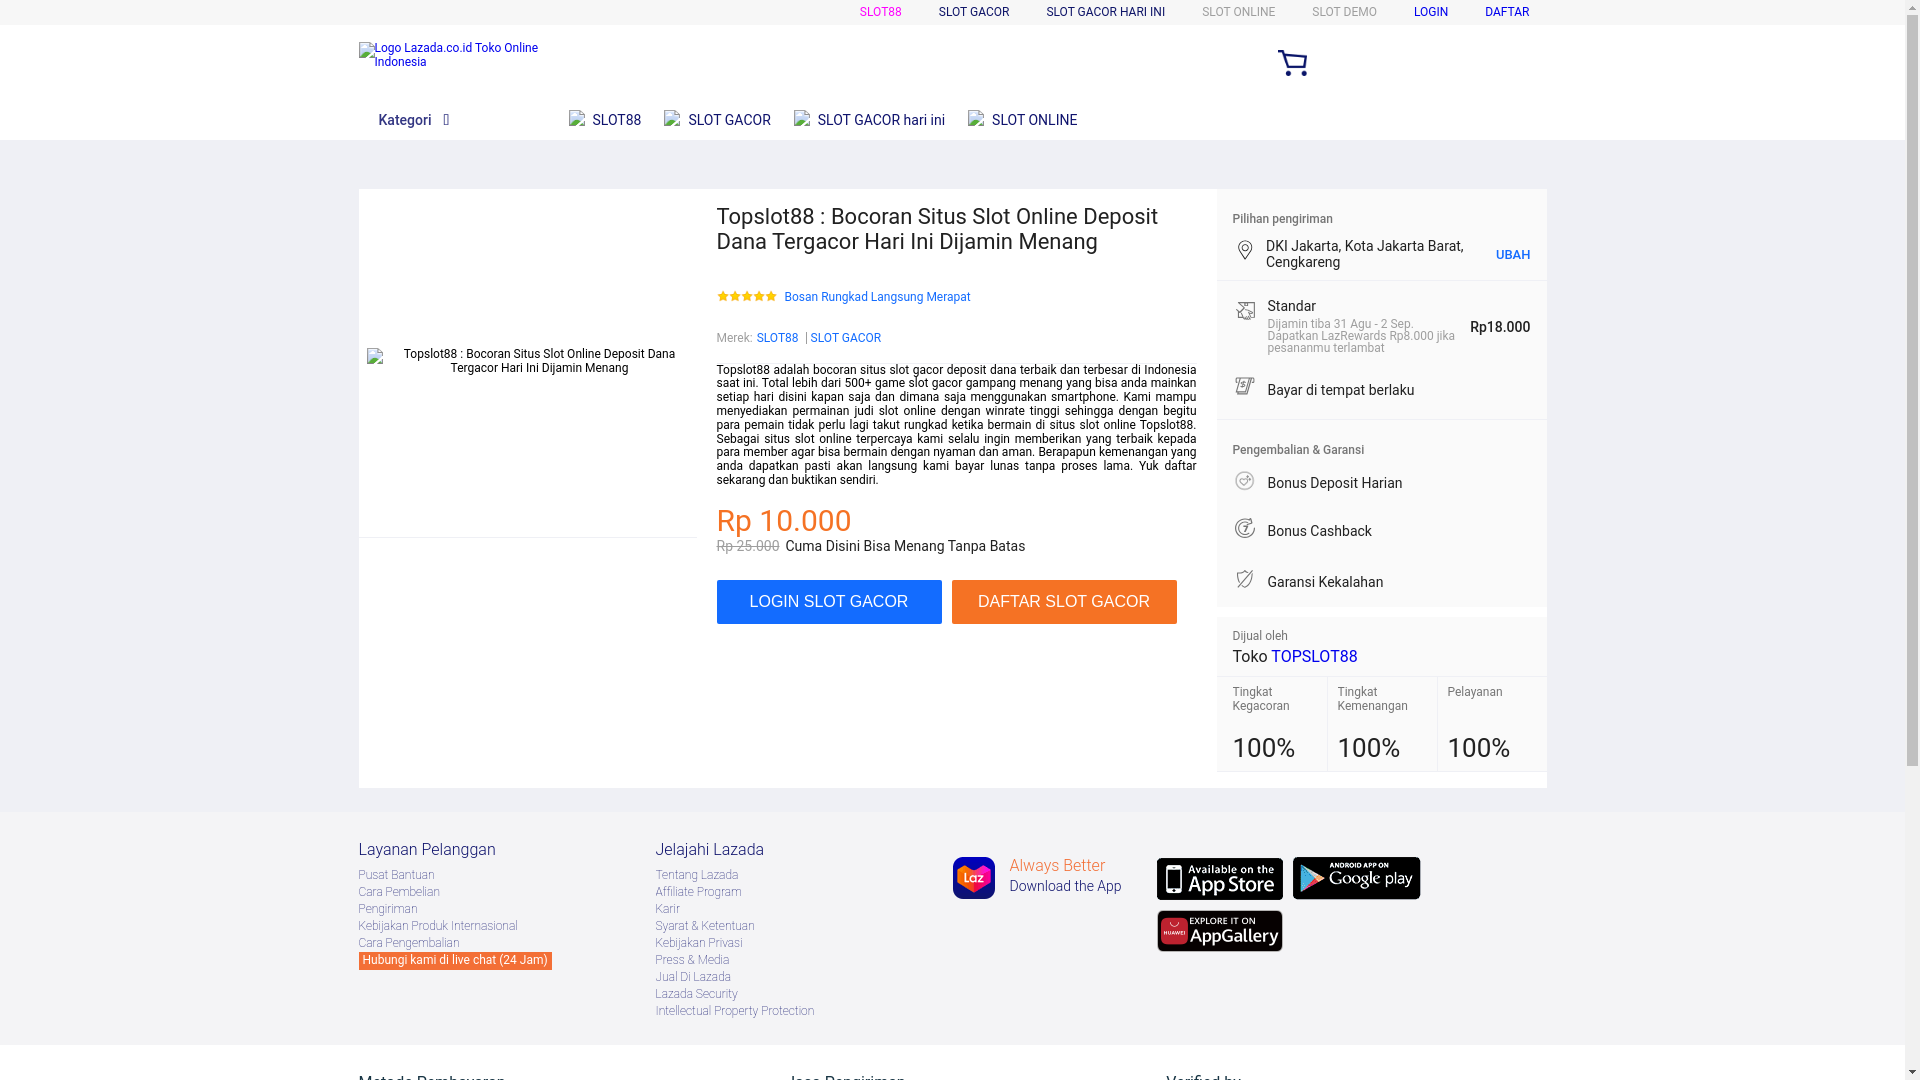Viewport: 1920px width, 1080px height.
Task: Click the cash on delivery icon
Action: (x=1244, y=386)
